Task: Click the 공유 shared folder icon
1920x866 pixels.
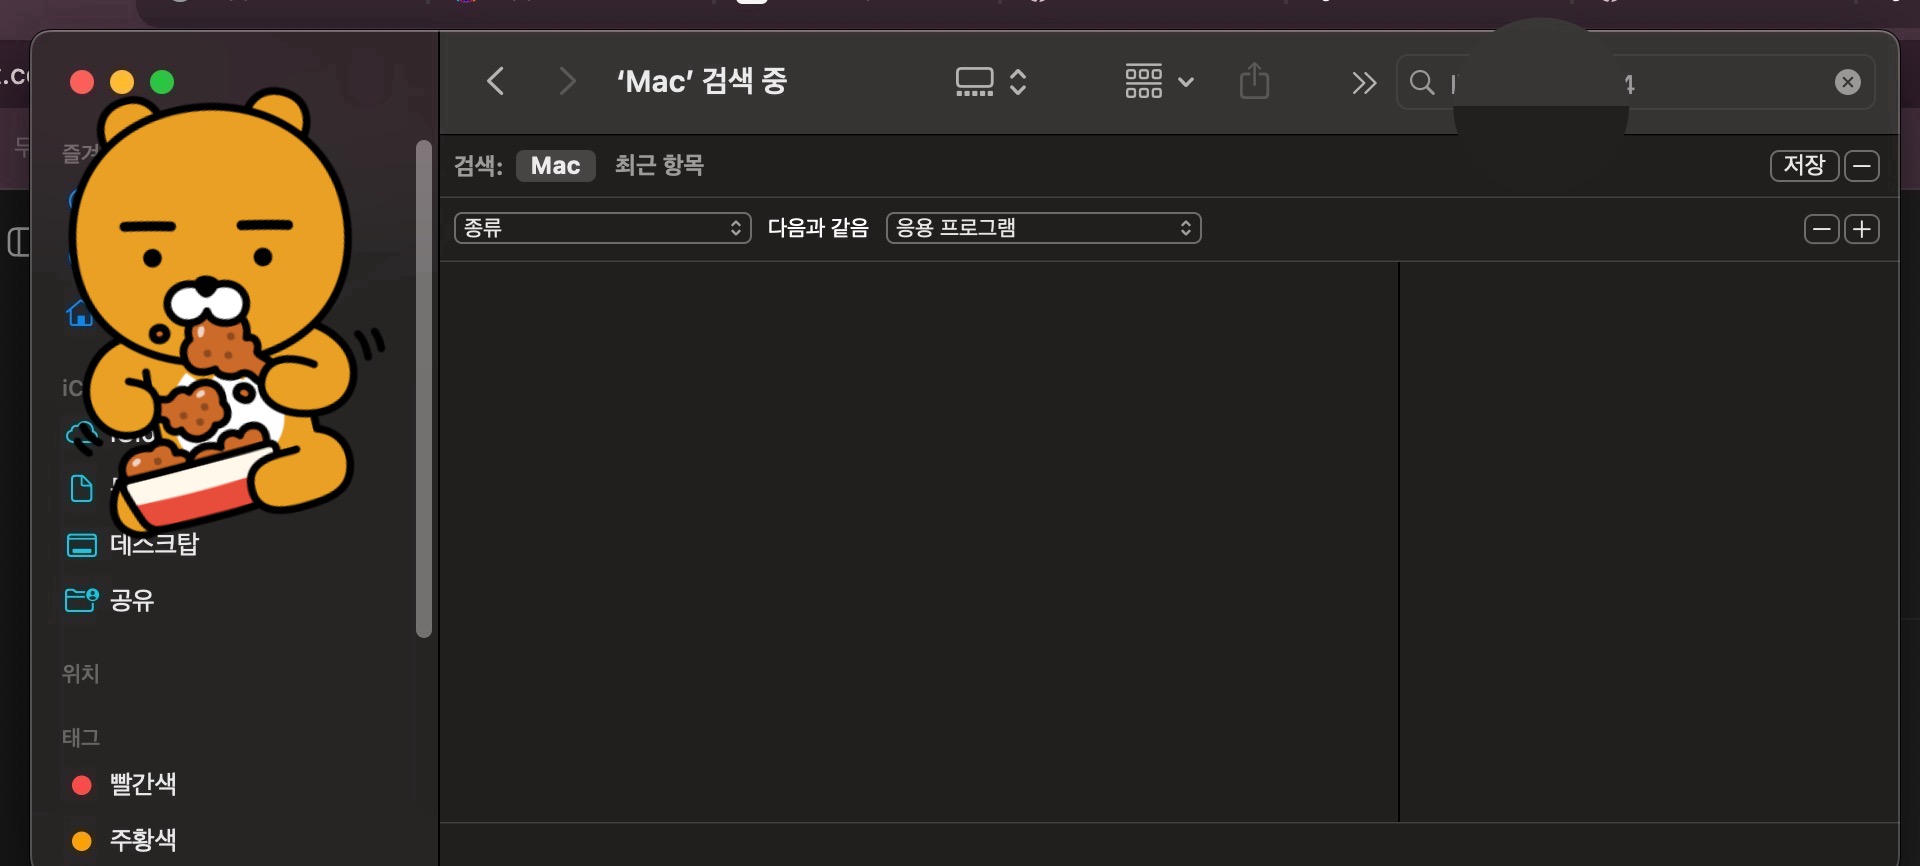Action: pyautogui.click(x=81, y=600)
